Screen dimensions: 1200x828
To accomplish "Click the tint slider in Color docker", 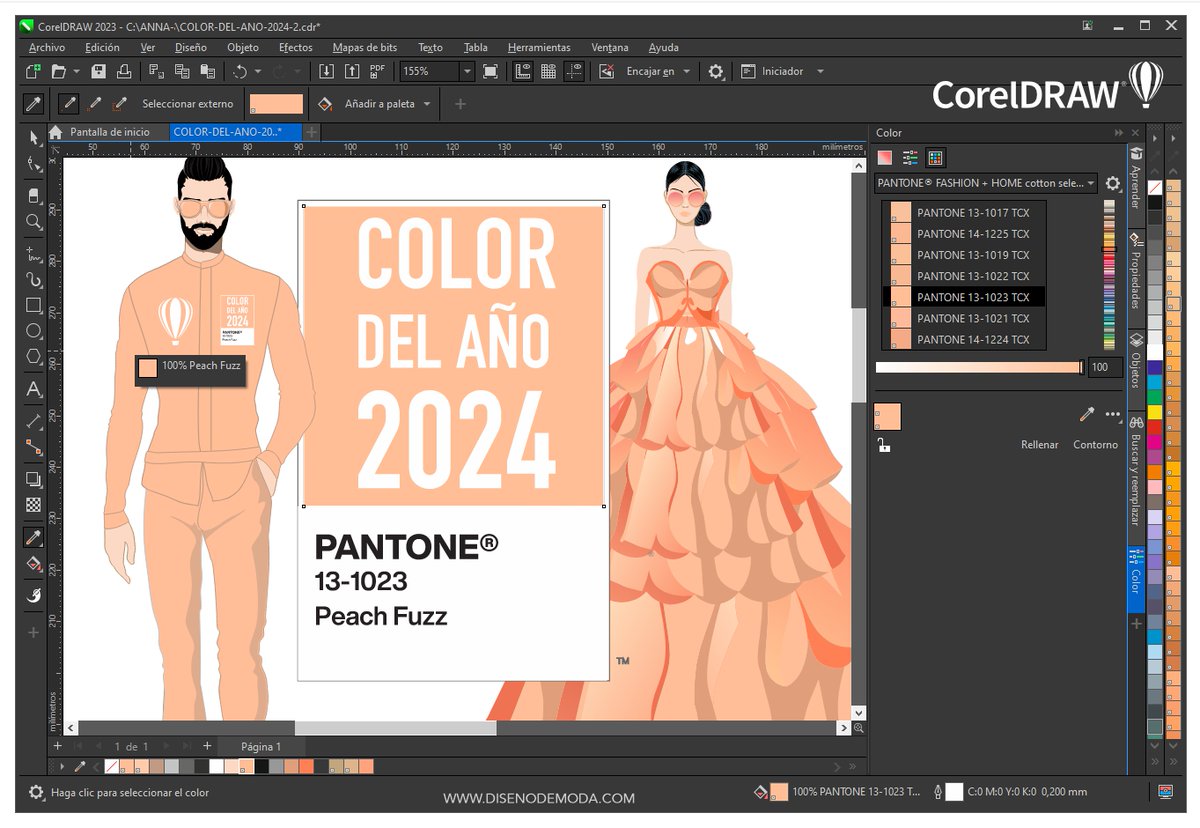I will 978,367.
